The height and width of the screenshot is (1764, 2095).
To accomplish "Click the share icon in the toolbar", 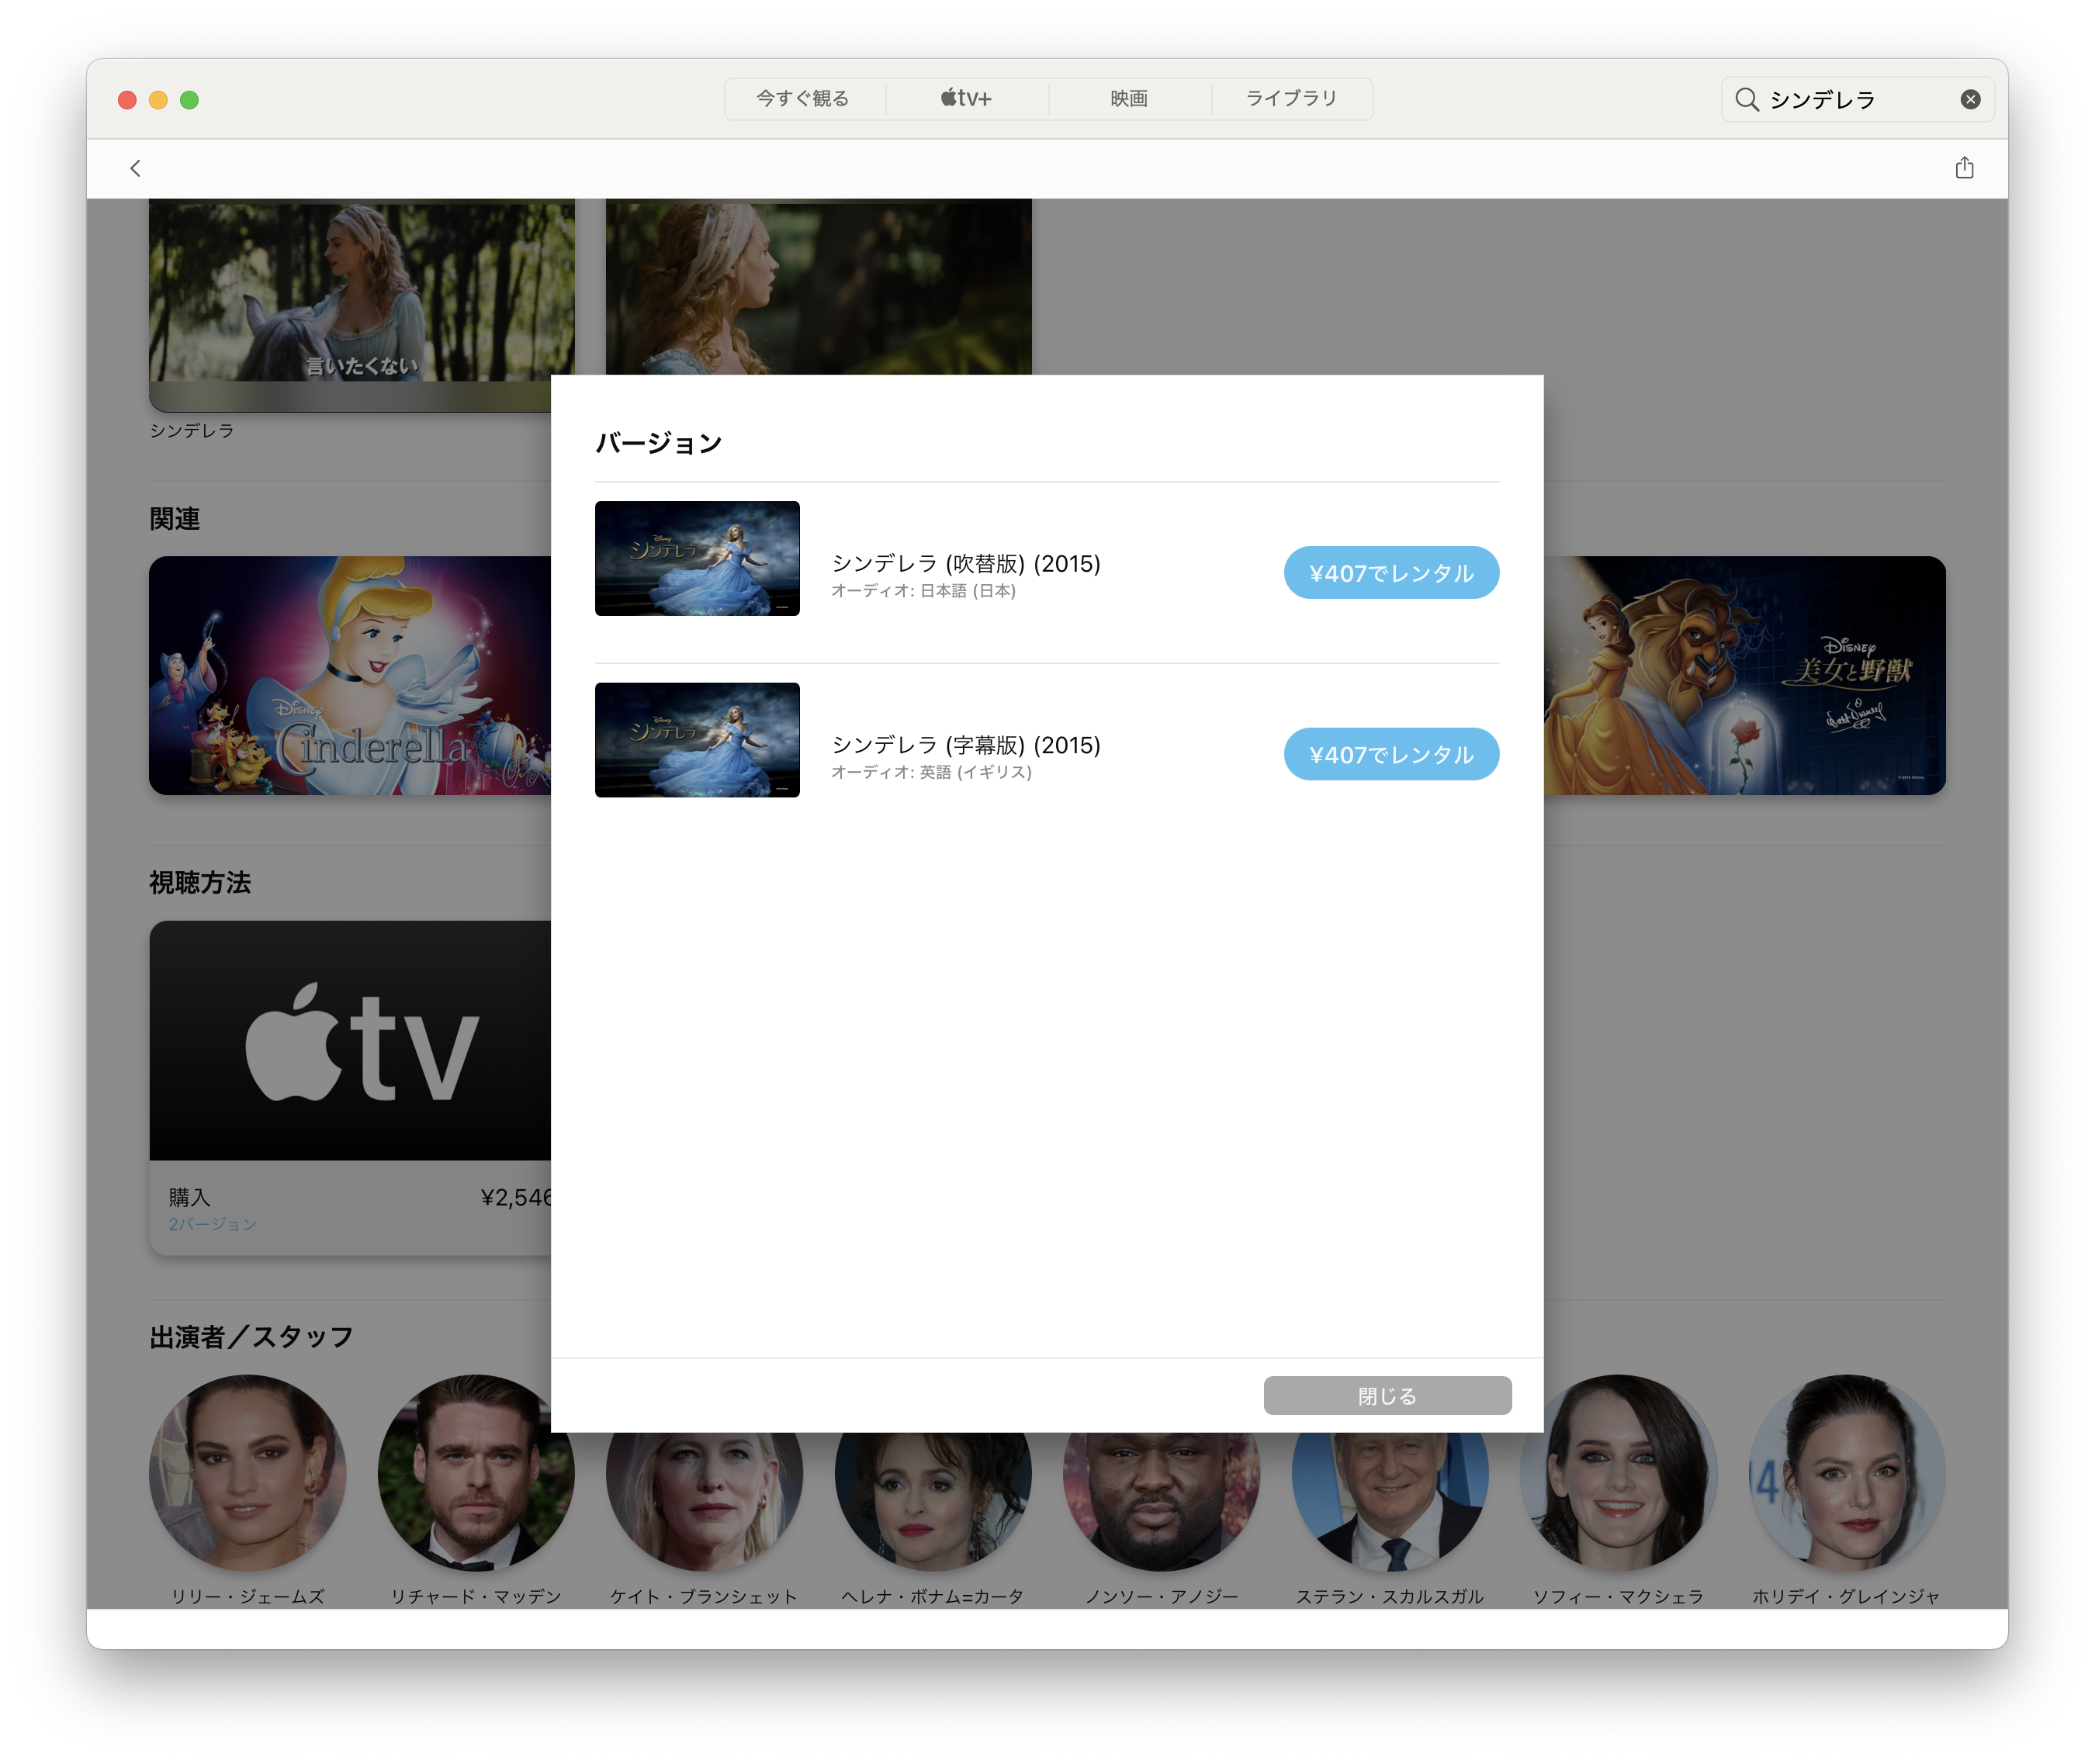I will coord(1964,168).
